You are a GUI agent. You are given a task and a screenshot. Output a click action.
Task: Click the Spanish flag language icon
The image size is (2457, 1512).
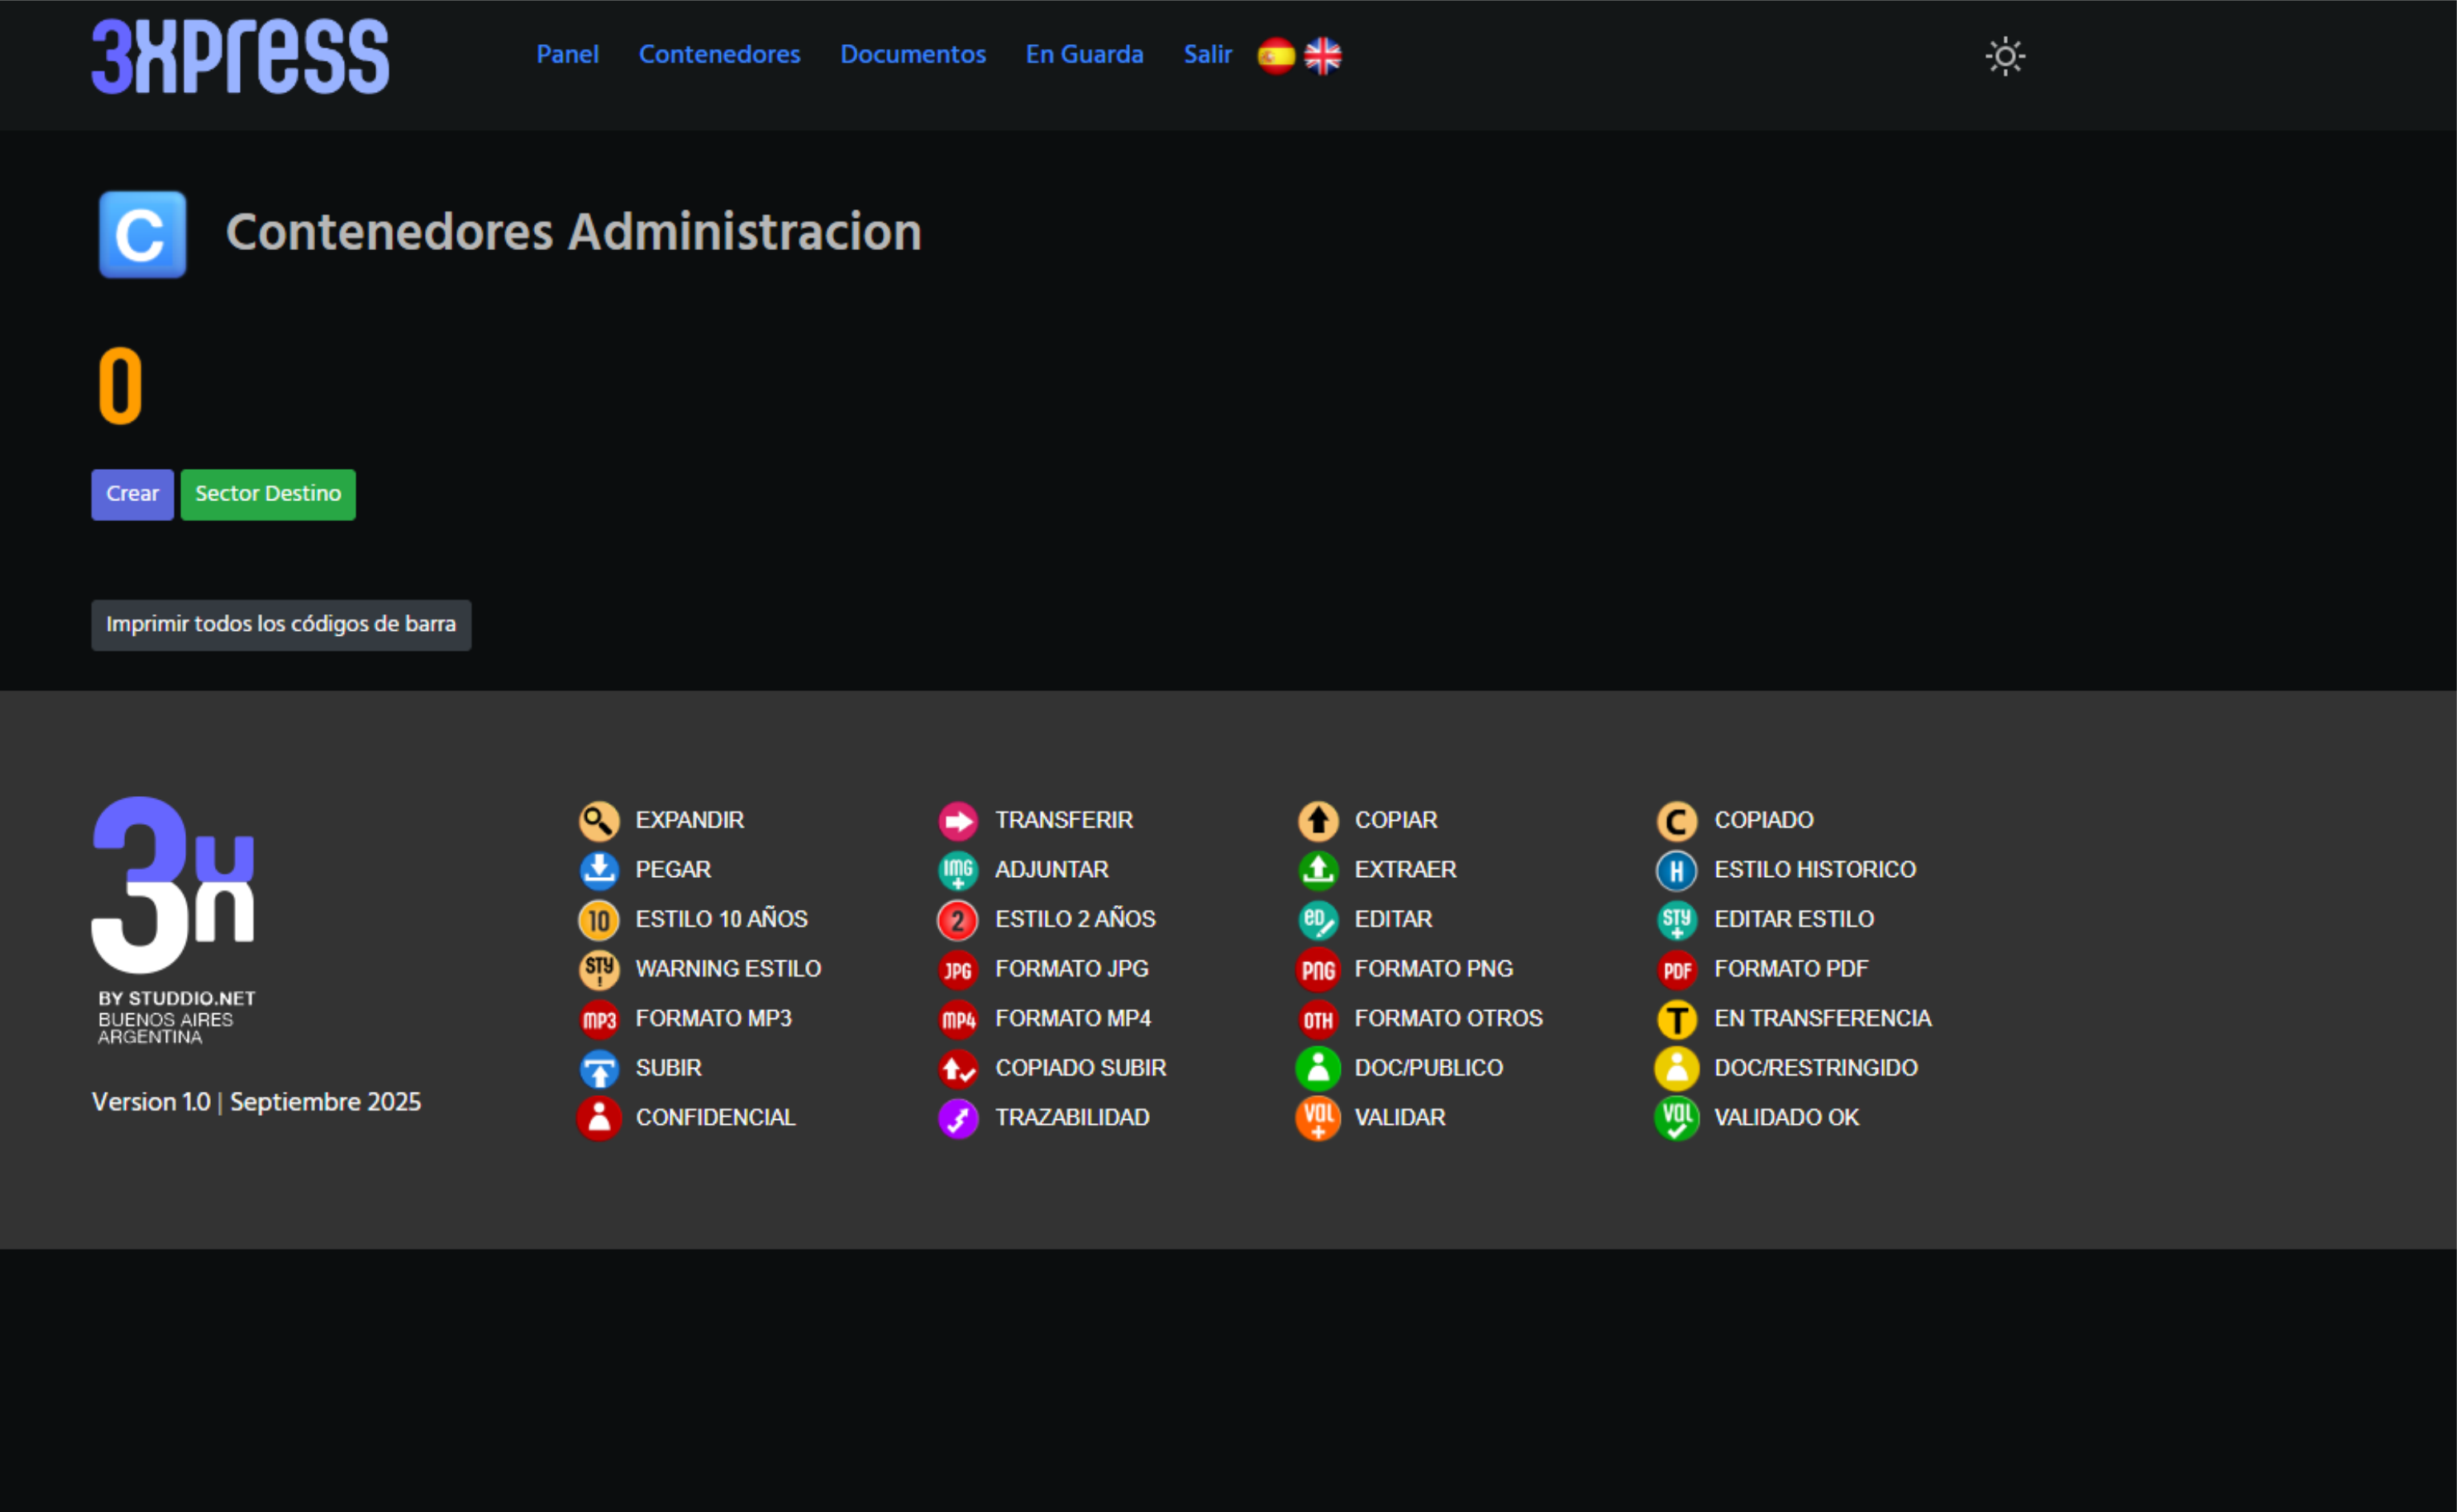click(1275, 56)
